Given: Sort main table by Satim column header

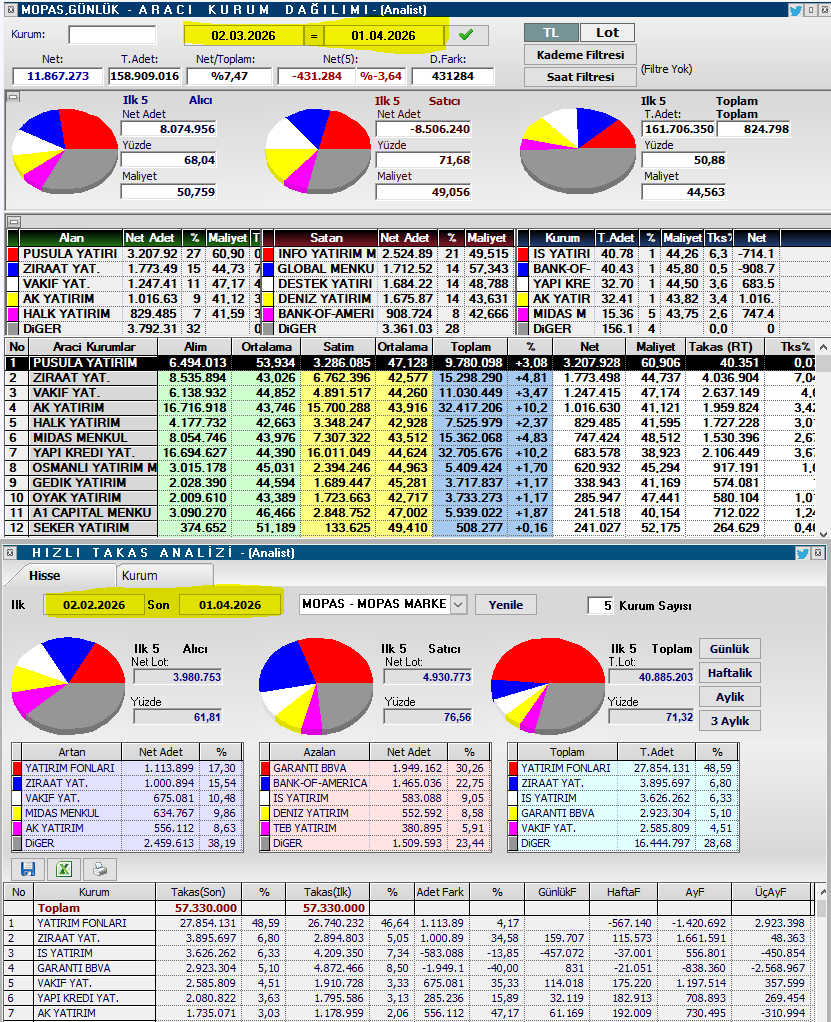Looking at the screenshot, I should pyautogui.click(x=338, y=347).
